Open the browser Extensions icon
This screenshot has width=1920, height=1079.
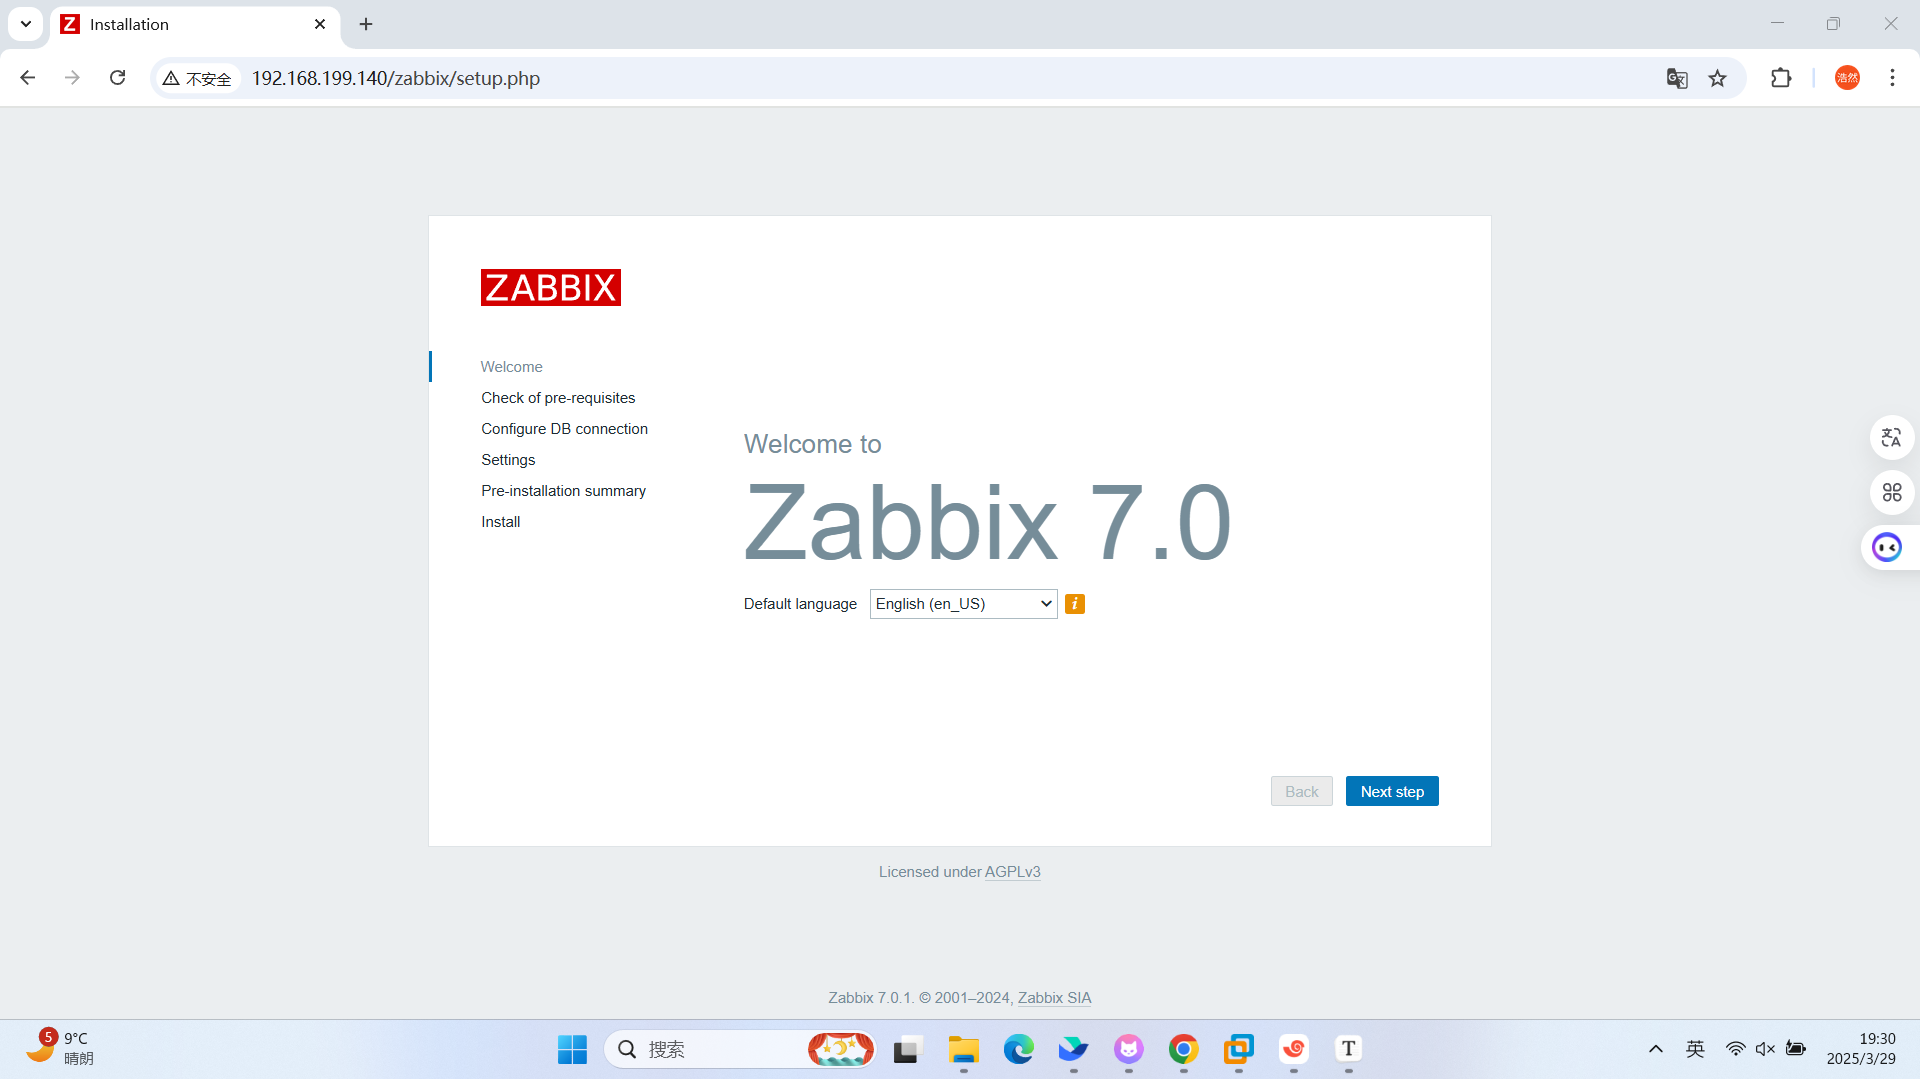[x=1782, y=78]
